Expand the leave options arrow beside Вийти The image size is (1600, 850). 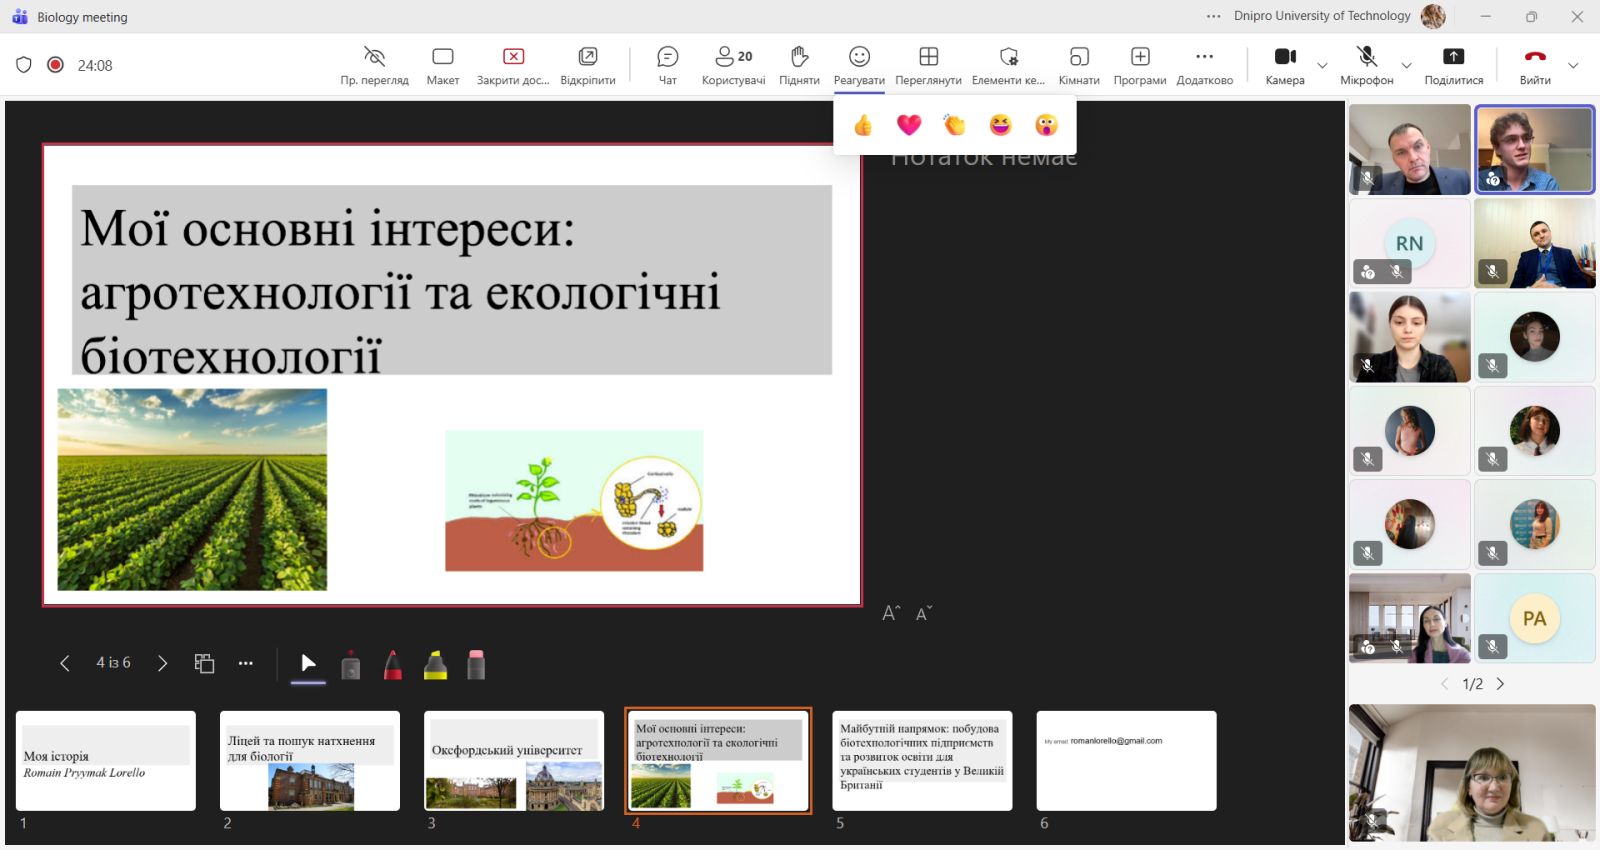click(x=1573, y=66)
